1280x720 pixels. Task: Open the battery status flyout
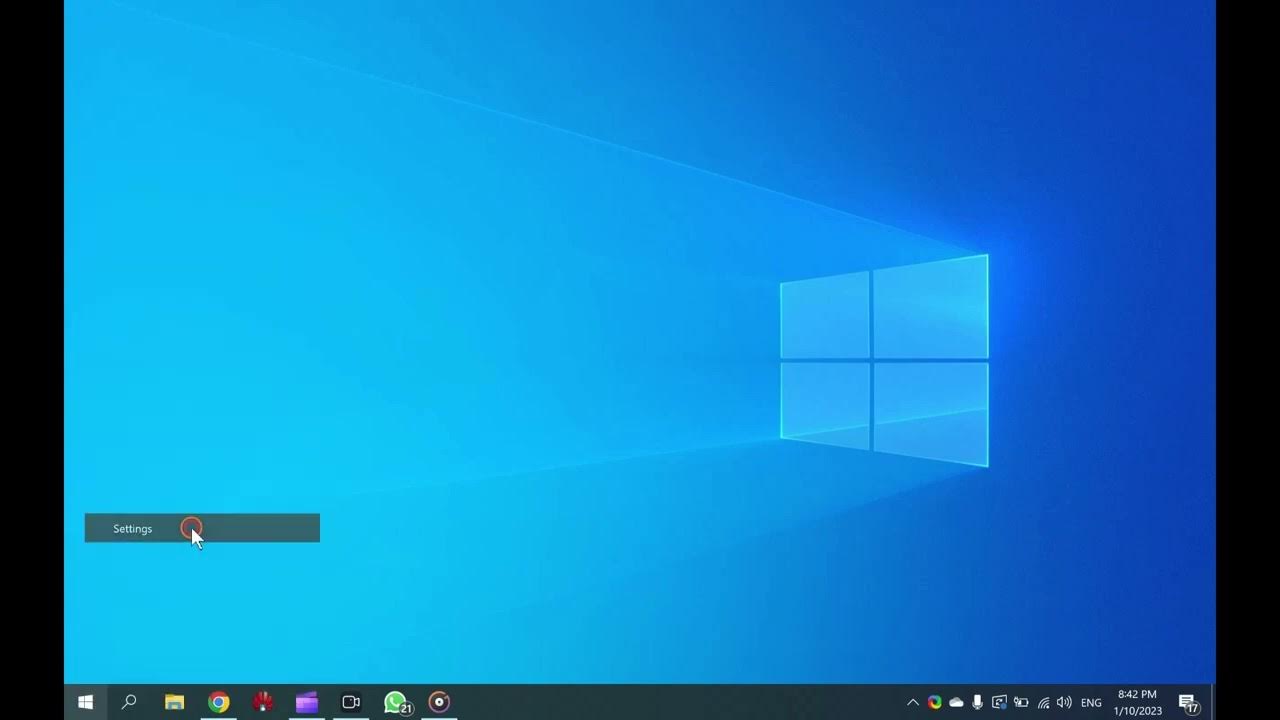click(x=1021, y=703)
